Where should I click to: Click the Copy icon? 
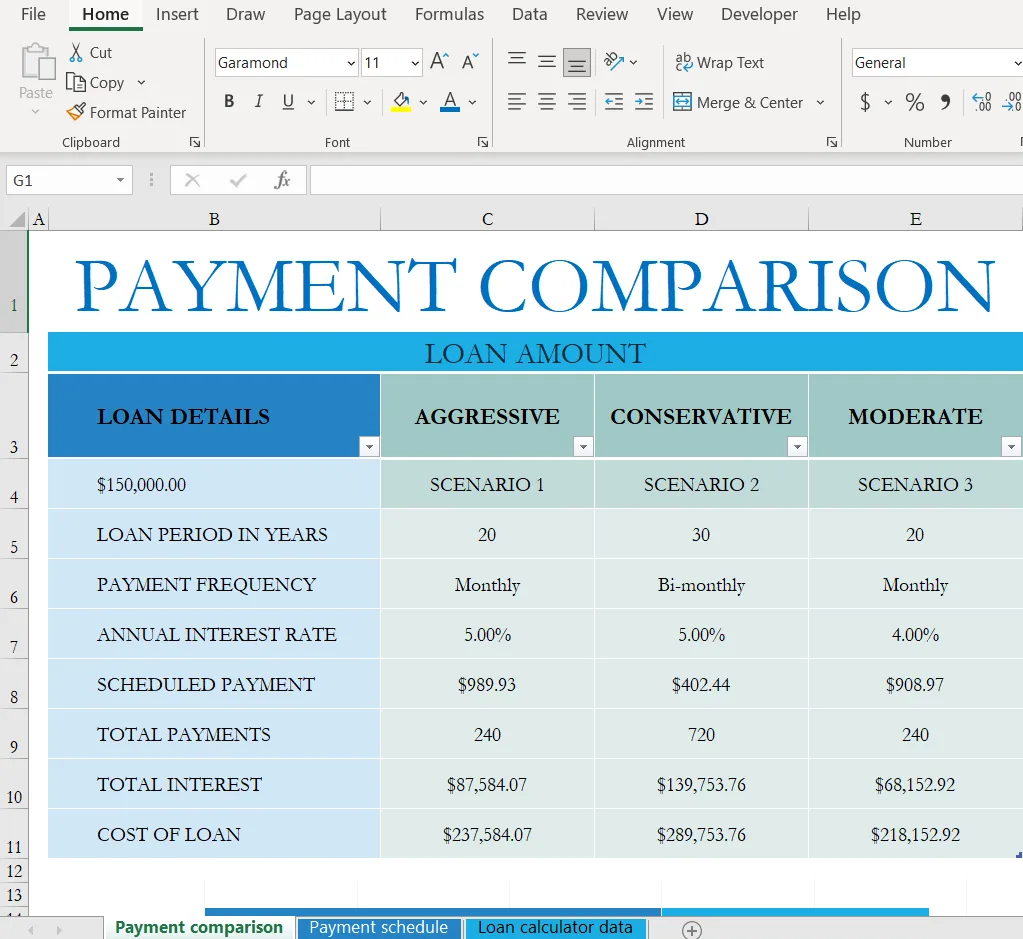76,82
